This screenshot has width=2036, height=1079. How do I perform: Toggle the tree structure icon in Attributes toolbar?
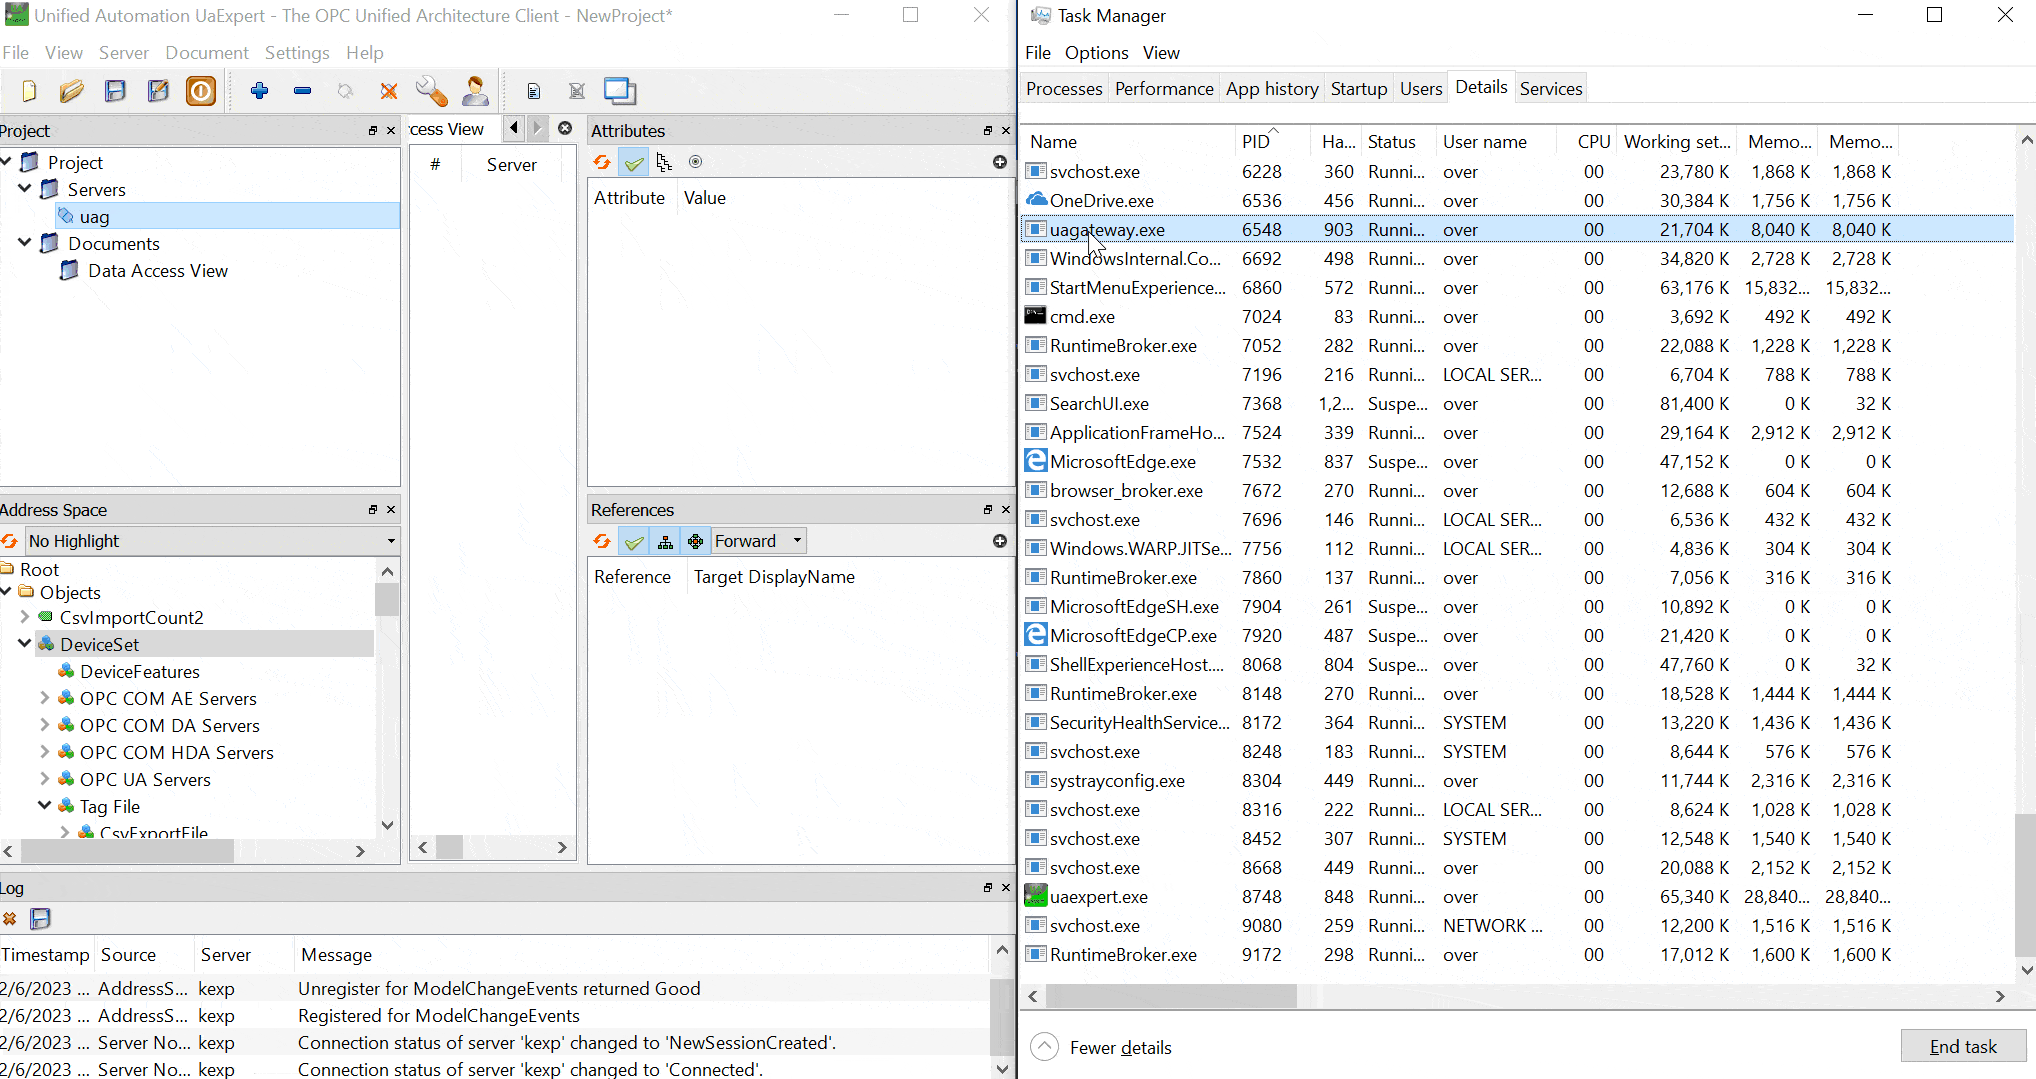tap(664, 162)
